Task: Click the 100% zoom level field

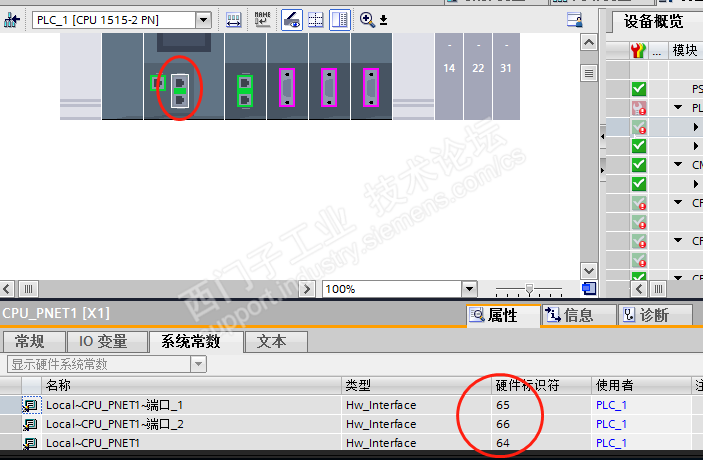Action: point(392,289)
